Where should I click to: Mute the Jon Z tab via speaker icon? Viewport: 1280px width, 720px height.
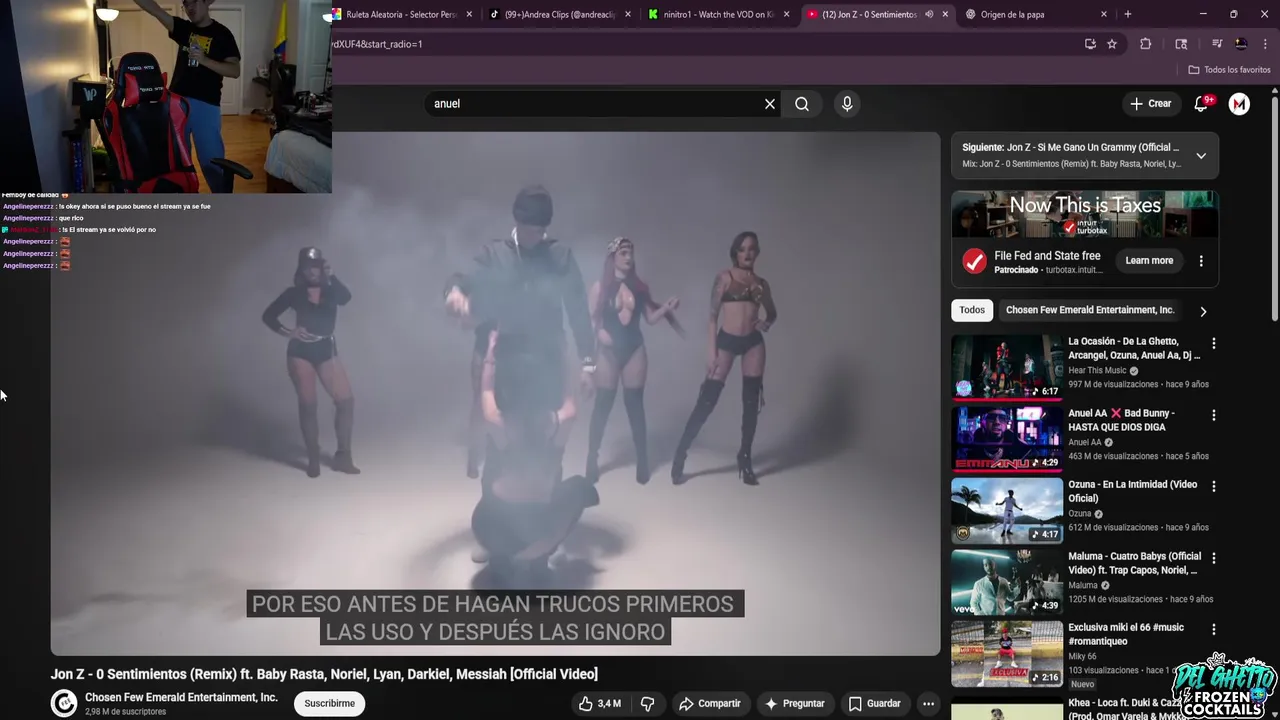coord(929,14)
